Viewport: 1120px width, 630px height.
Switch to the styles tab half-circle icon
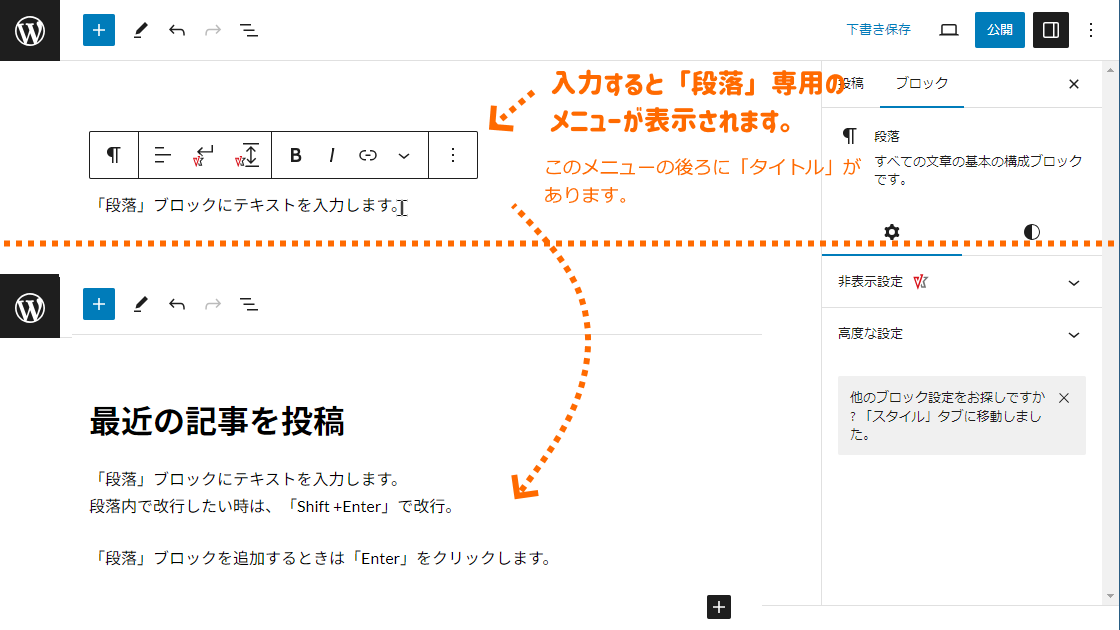1031,232
